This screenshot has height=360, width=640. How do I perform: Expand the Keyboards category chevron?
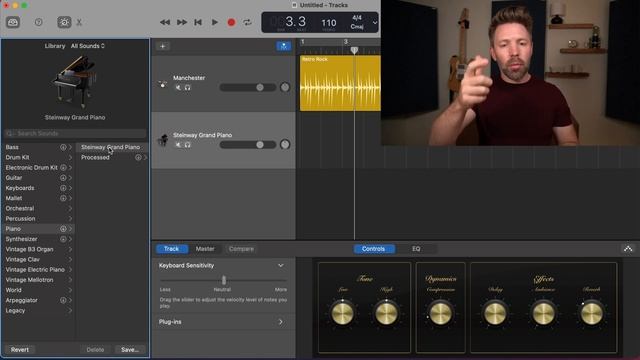(70, 188)
